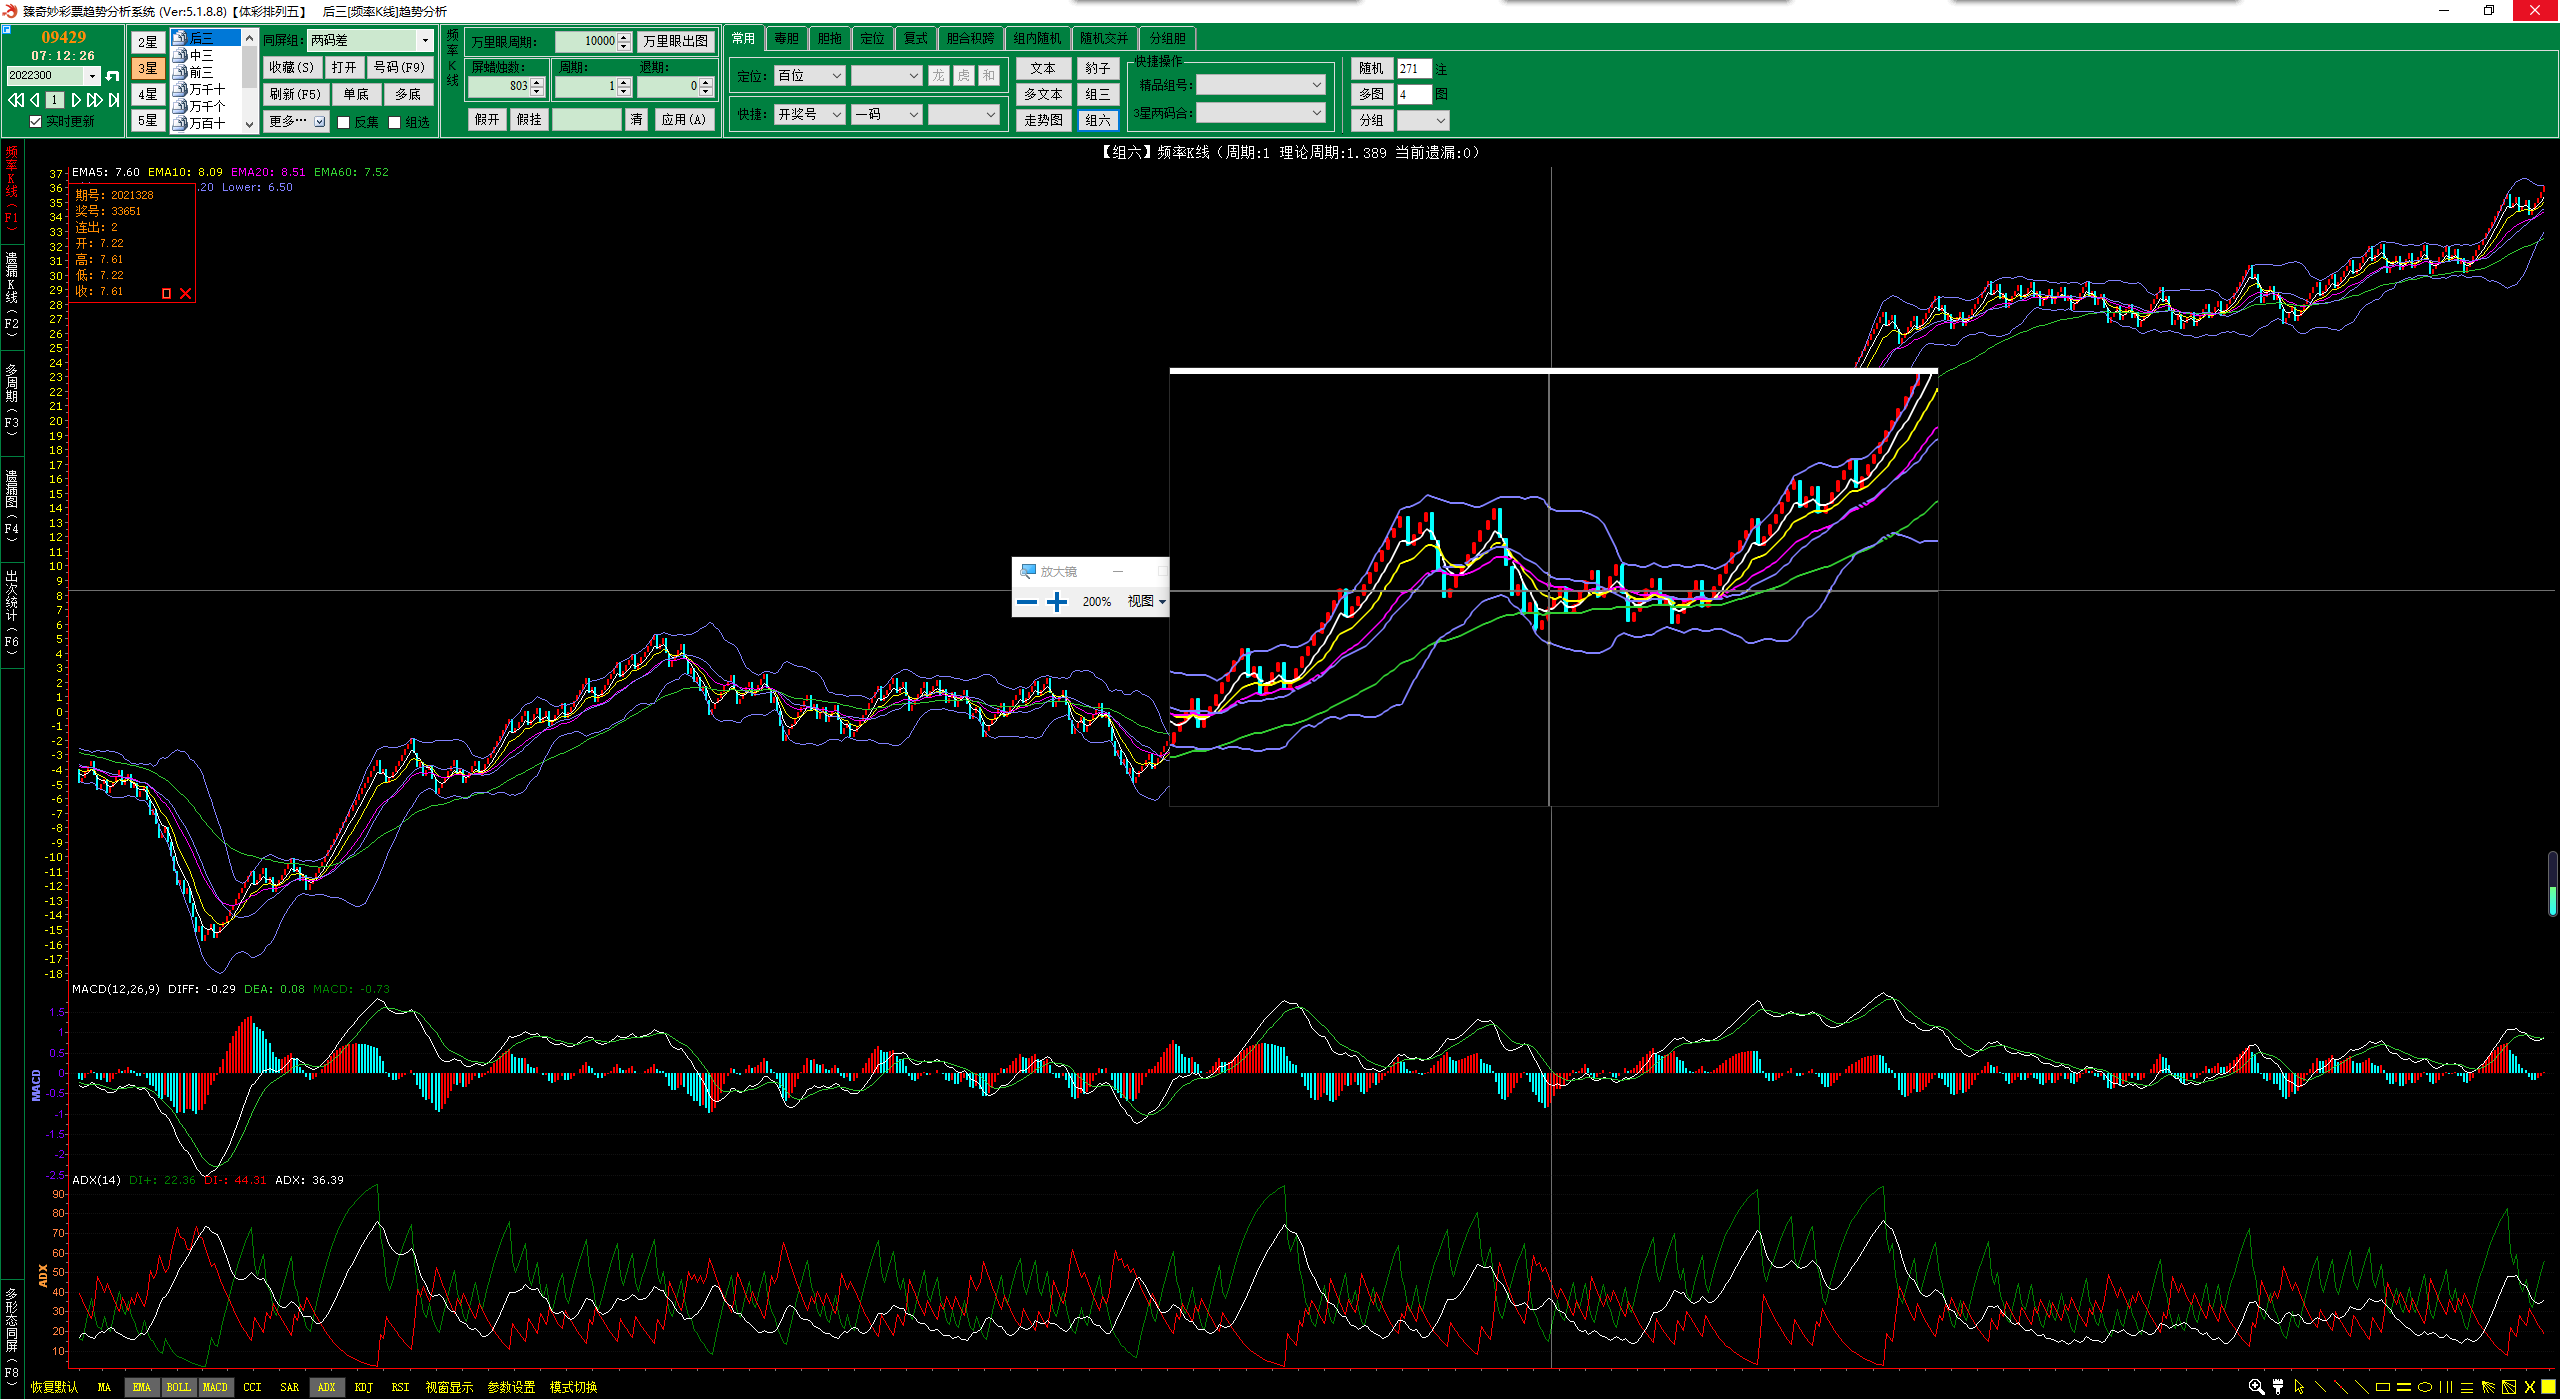2560x1399 pixels.
Task: Switch to the 胆合积跨 tab
Action: pos(970,39)
